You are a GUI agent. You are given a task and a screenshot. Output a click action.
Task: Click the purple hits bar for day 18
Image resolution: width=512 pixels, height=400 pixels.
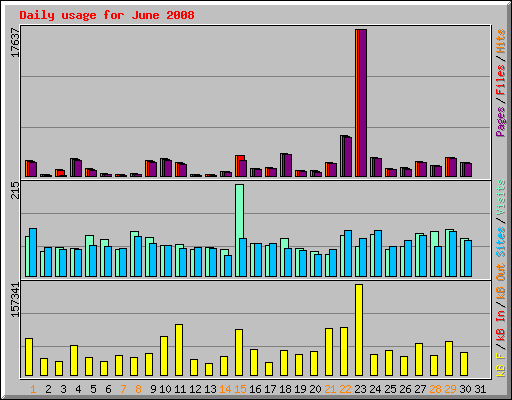[288, 166]
